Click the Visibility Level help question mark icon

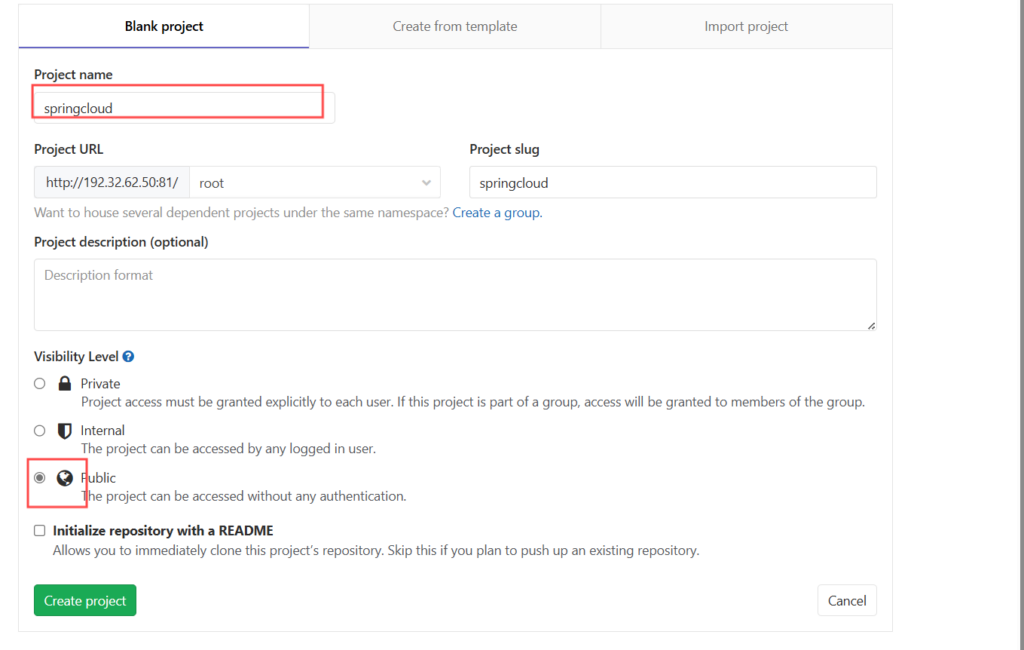(128, 356)
